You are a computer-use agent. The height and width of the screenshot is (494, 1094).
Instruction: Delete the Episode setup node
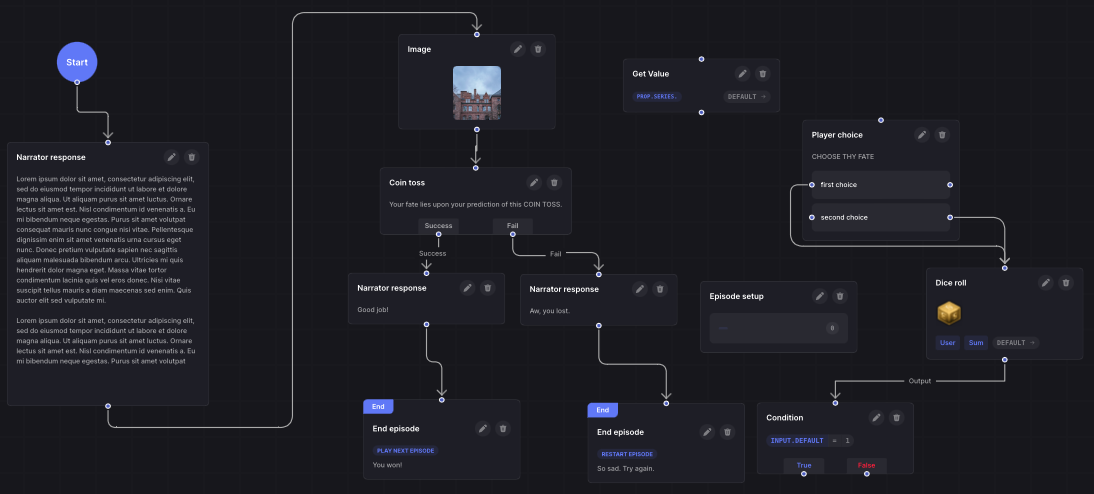coord(840,296)
